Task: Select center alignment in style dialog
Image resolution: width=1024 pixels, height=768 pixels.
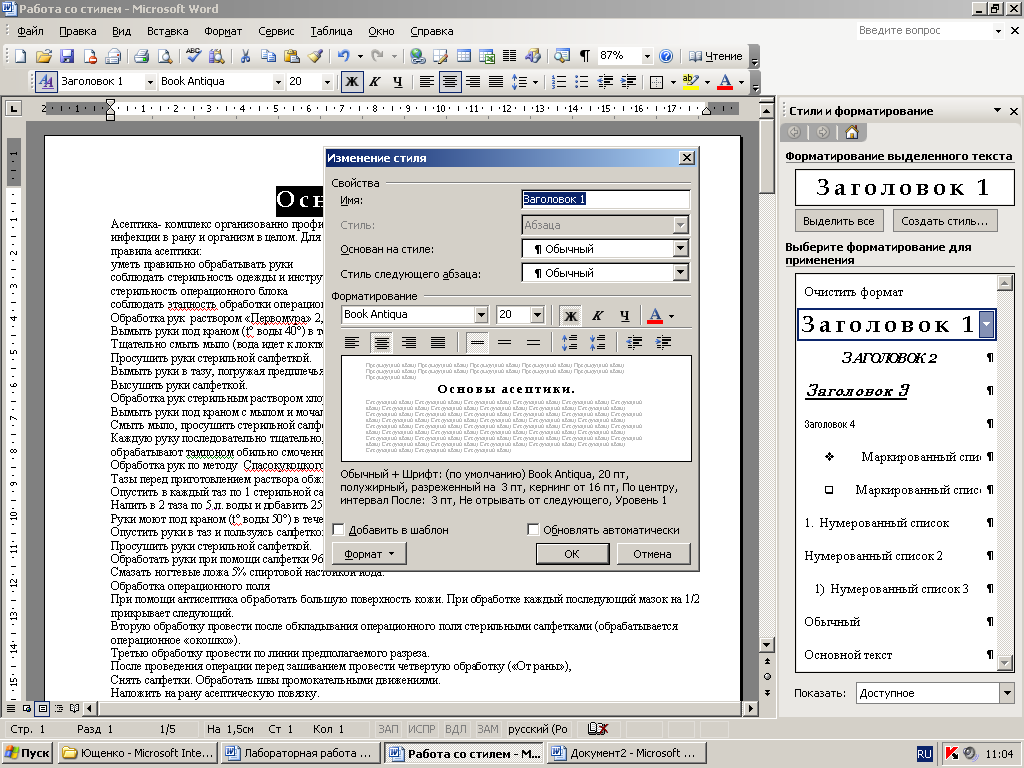Action: [382, 342]
